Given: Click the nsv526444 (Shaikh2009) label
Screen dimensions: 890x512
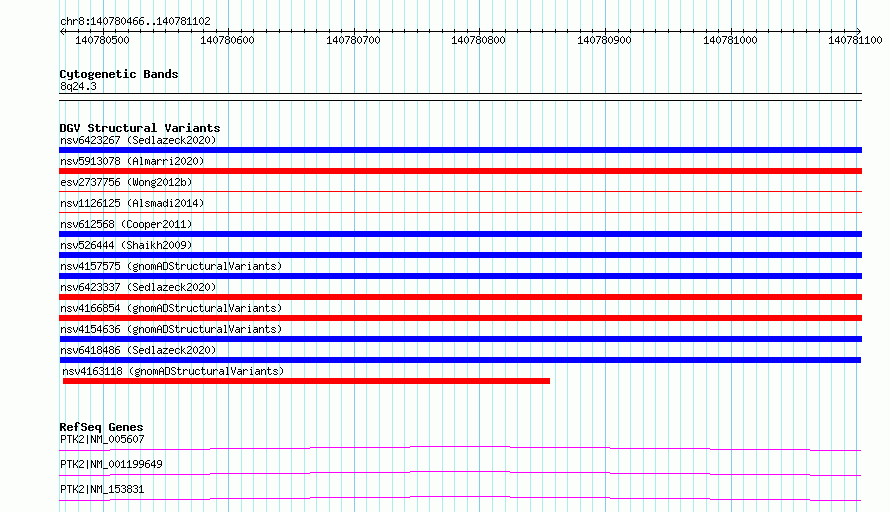Looking at the screenshot, I should point(126,245).
